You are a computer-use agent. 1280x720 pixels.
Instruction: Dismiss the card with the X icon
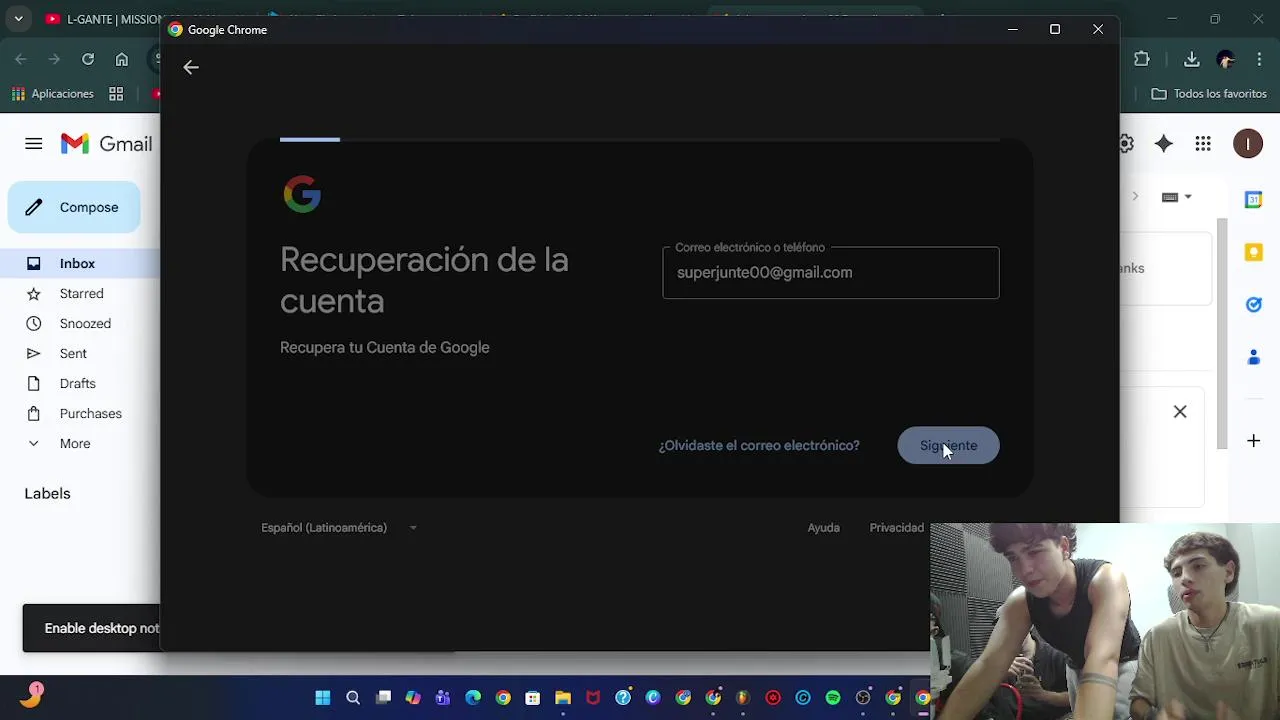click(x=1180, y=411)
